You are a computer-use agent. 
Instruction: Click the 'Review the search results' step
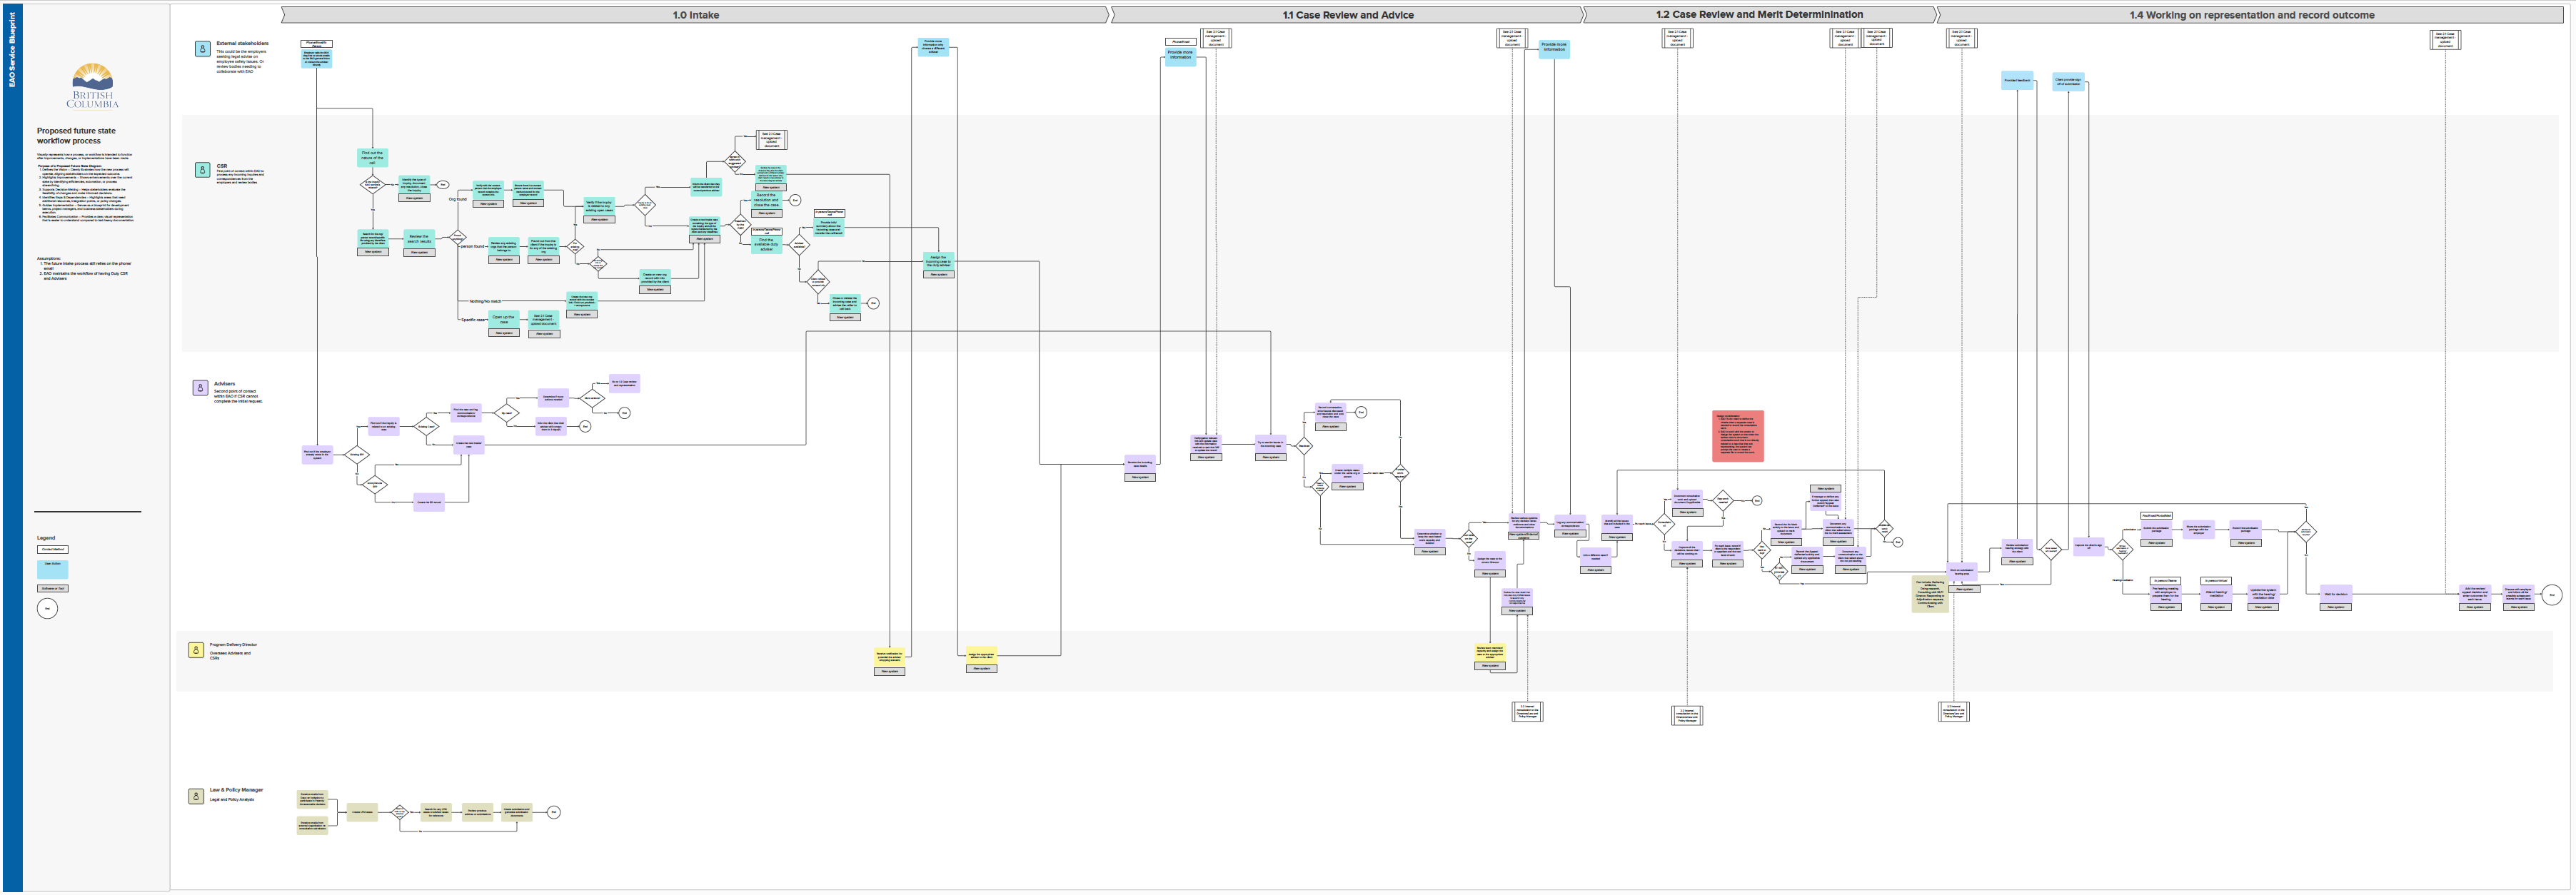tap(419, 238)
